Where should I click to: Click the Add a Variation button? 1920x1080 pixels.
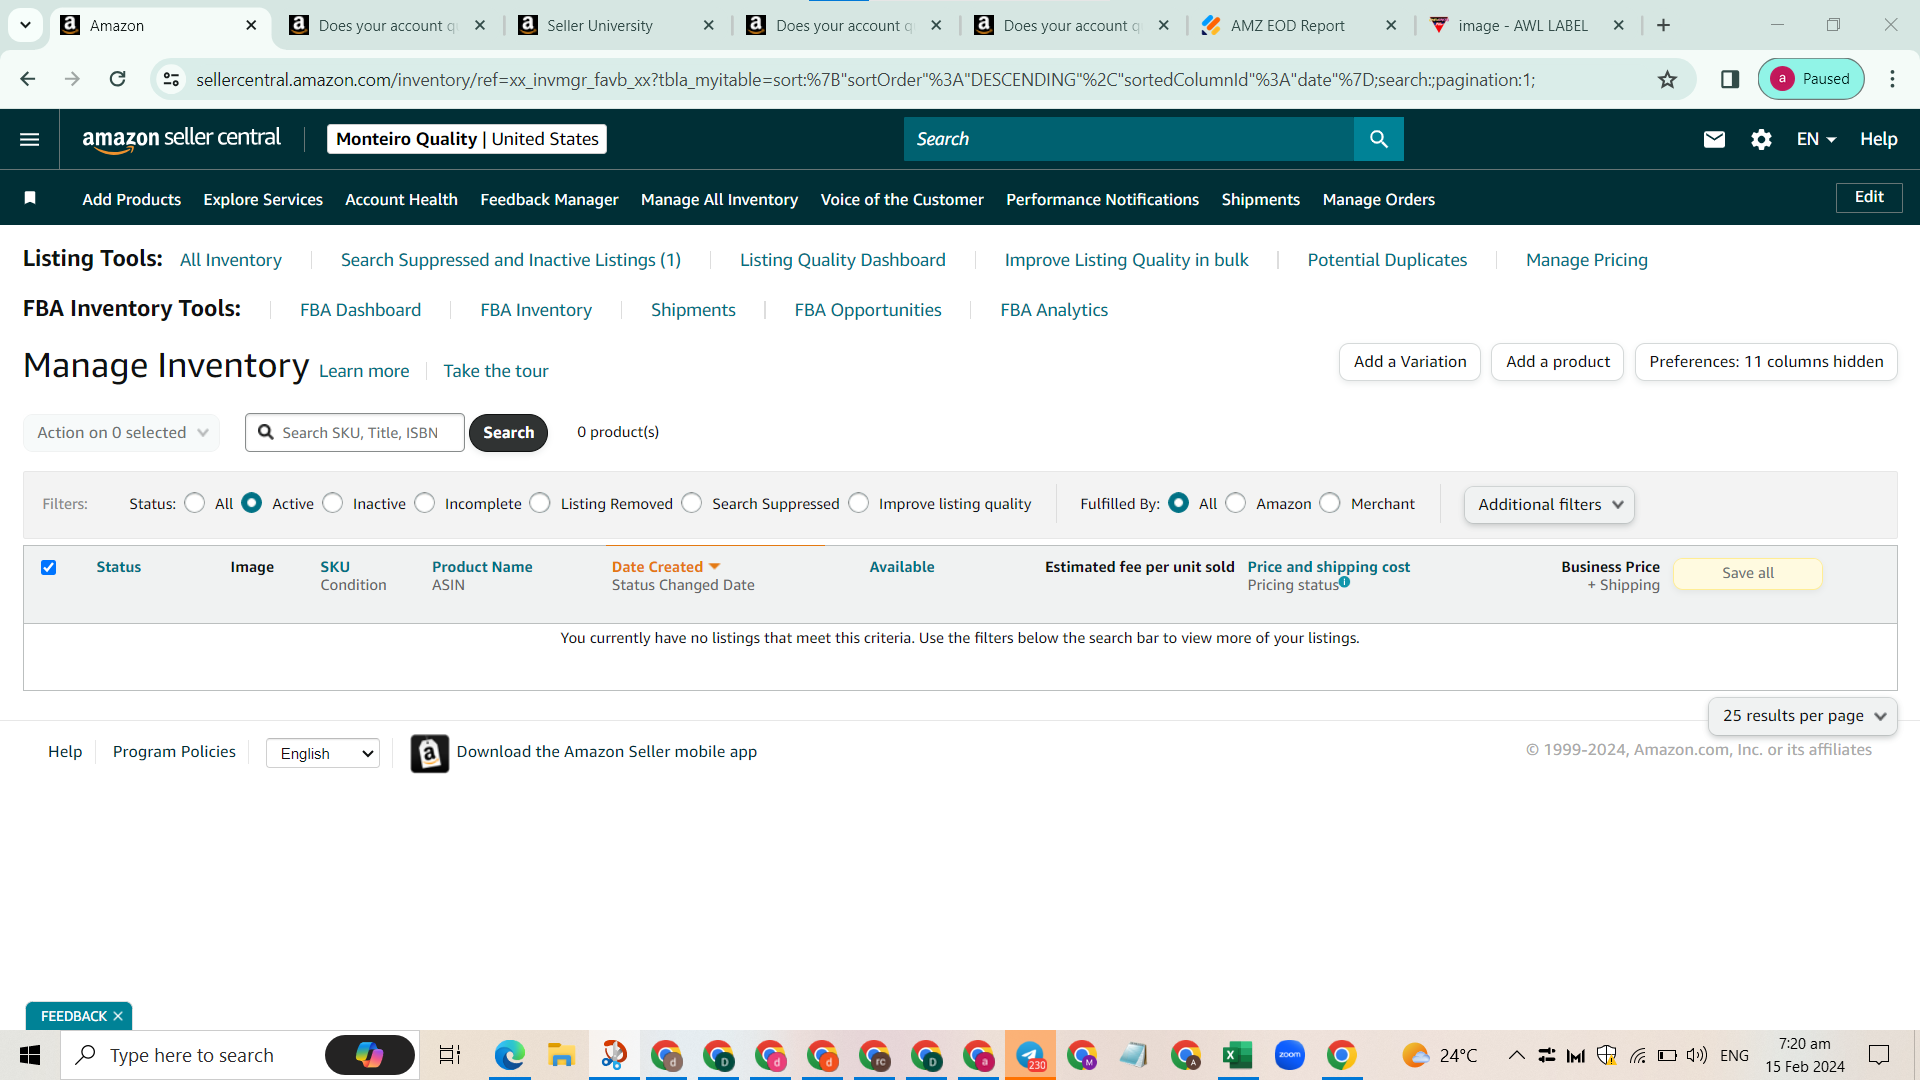click(1410, 362)
